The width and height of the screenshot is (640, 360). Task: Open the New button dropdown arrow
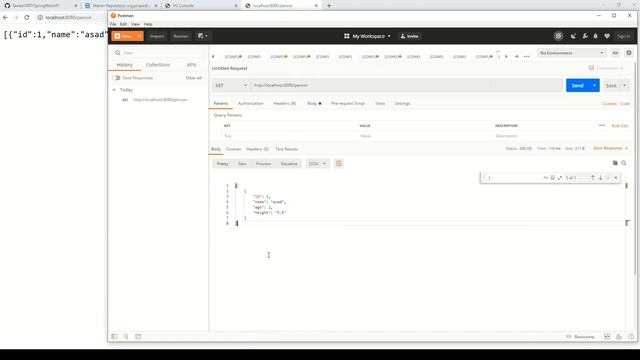139,36
